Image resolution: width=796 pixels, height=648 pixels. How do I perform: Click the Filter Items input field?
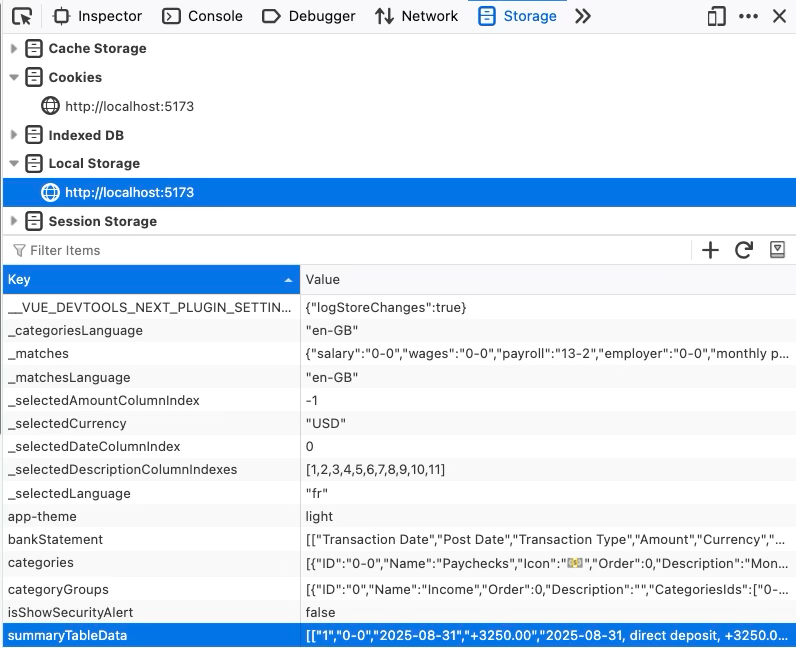coord(300,250)
